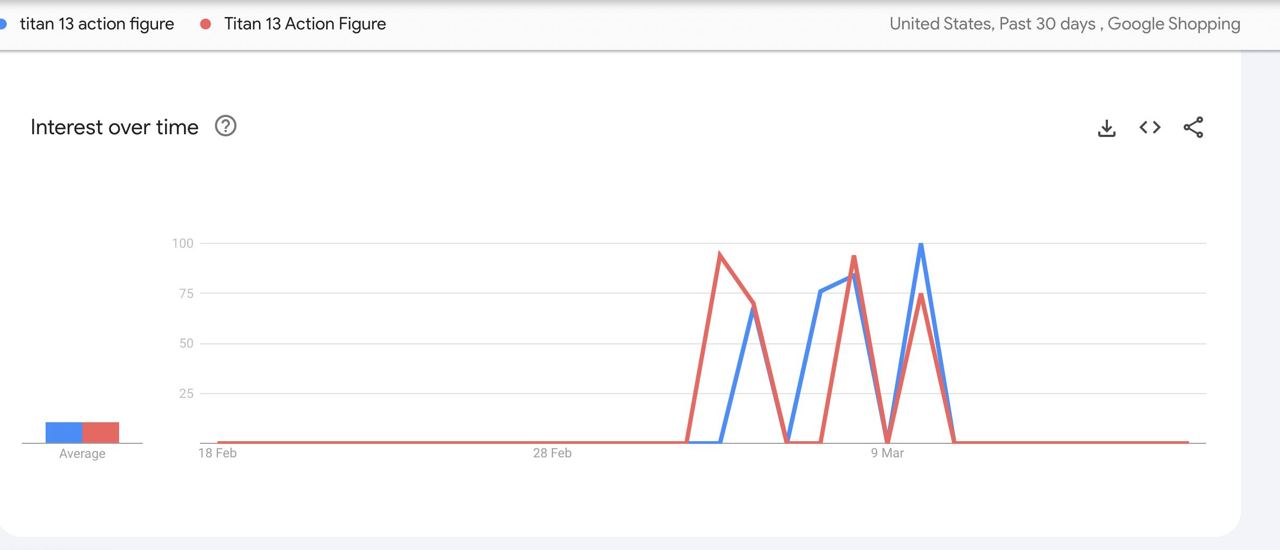Click the blue Average bar

coord(64,432)
